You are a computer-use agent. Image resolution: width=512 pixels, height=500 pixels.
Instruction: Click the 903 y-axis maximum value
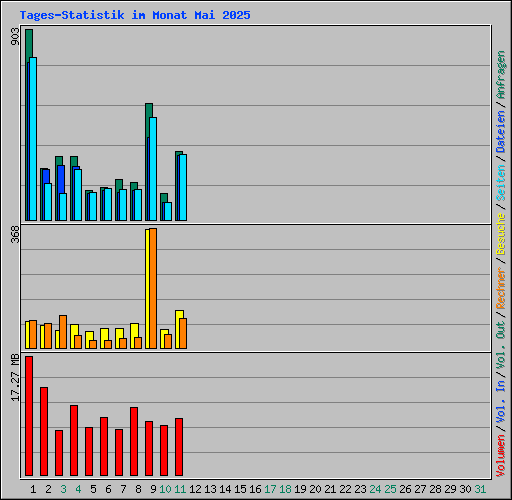(15, 36)
